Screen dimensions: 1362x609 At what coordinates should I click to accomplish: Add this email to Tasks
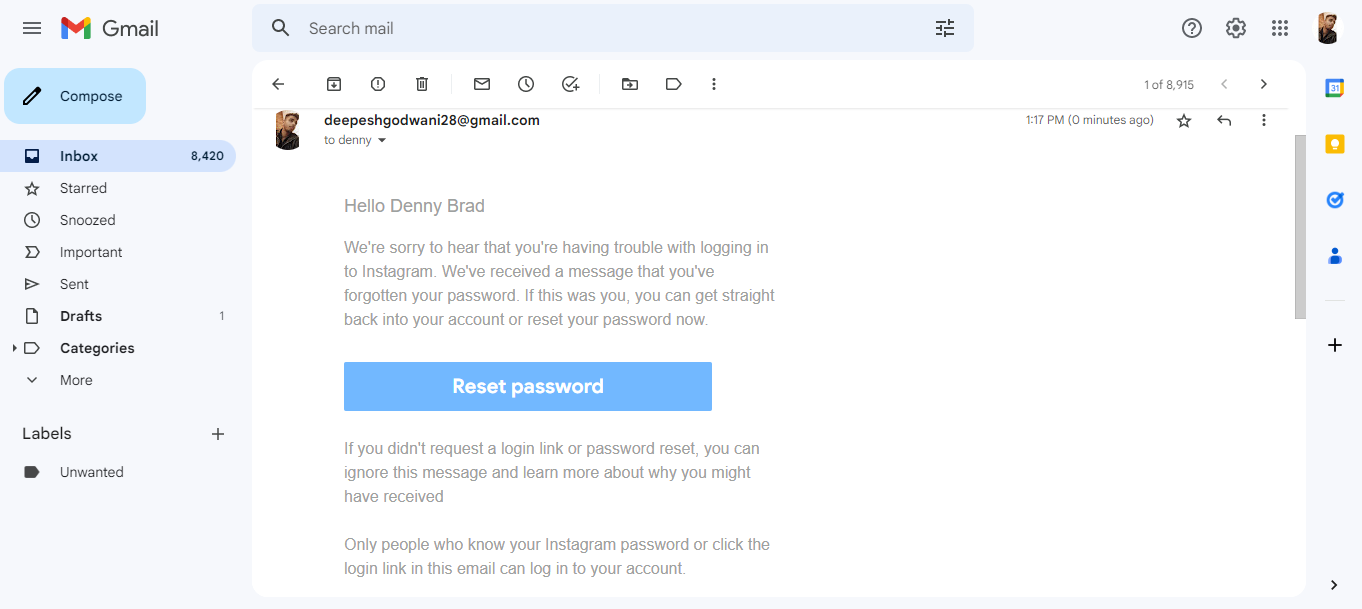click(570, 84)
